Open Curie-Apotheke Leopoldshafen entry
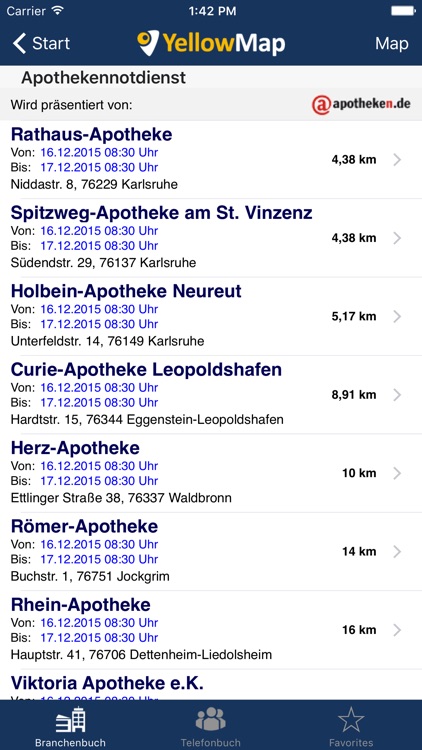Screen dimensions: 422x750 click(211, 395)
